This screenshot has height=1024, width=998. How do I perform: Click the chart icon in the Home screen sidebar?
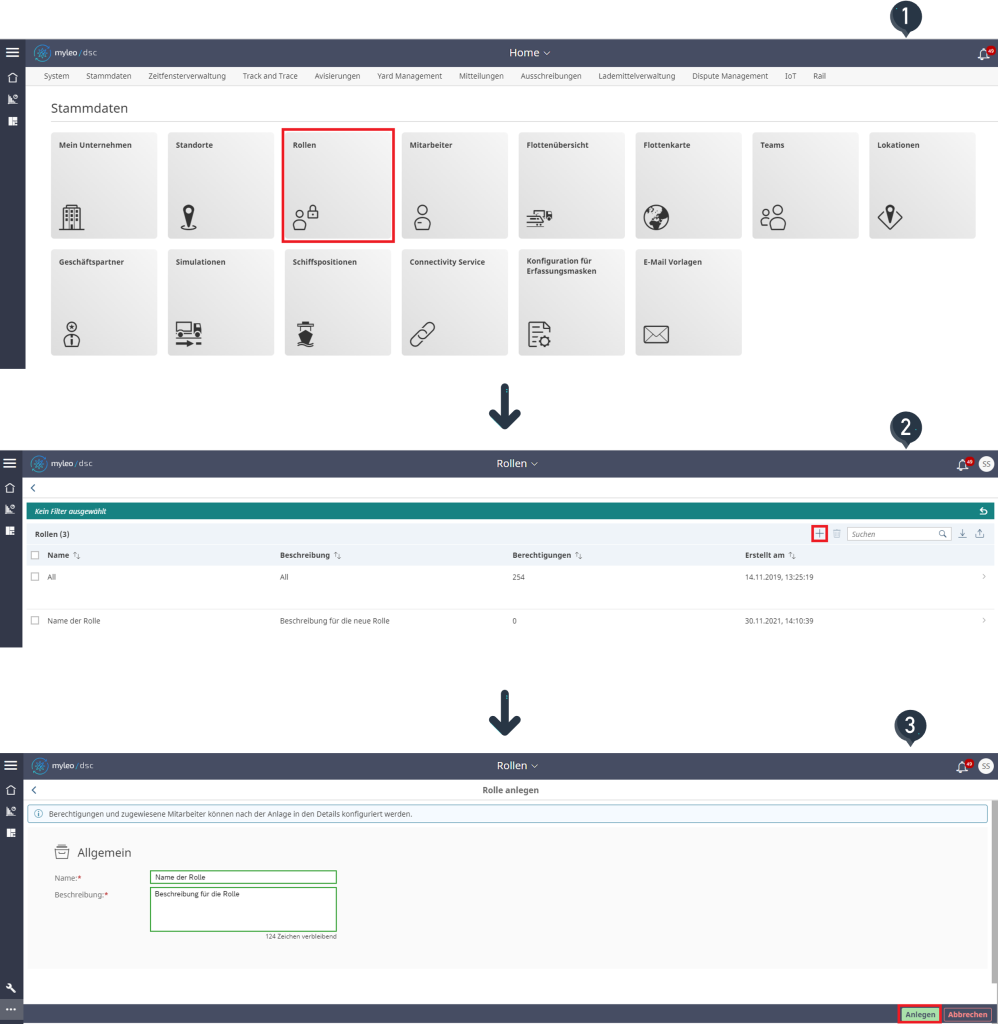tap(12, 99)
